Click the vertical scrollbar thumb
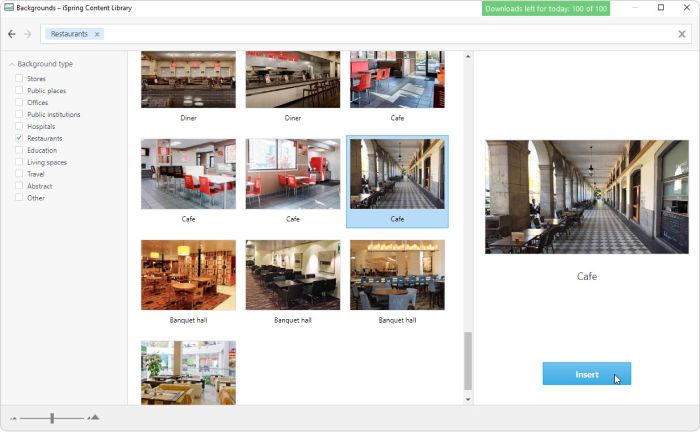This screenshot has width=700, height=432. (468, 361)
